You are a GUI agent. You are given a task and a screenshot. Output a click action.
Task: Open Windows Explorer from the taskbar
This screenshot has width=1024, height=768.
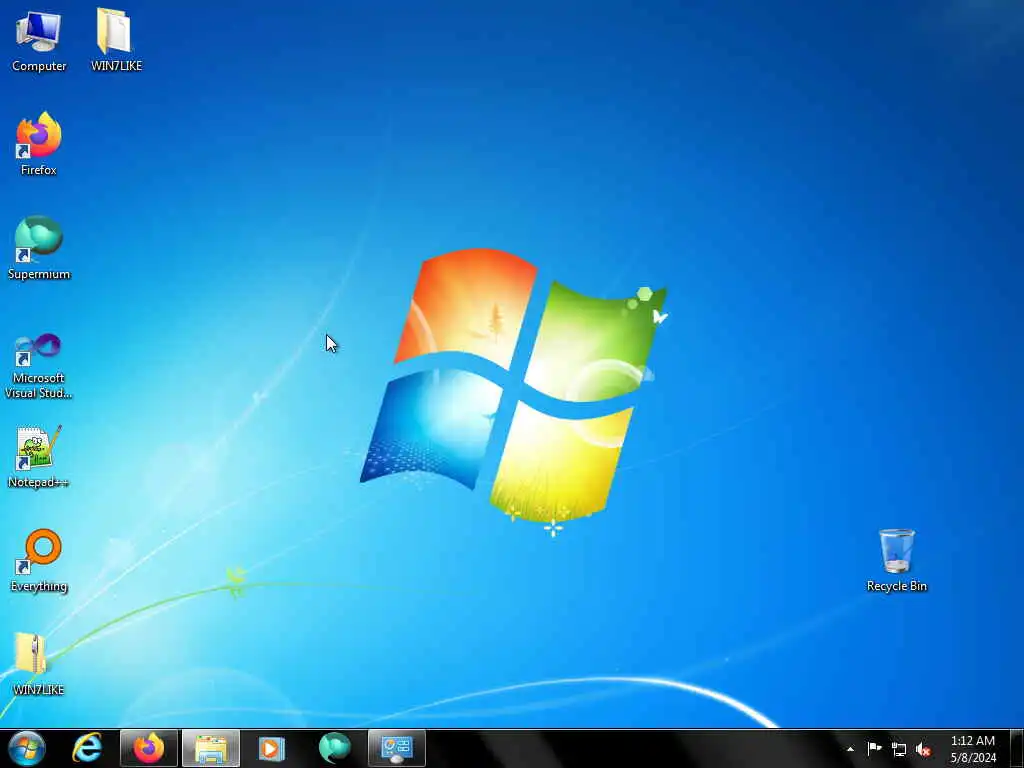(x=211, y=748)
